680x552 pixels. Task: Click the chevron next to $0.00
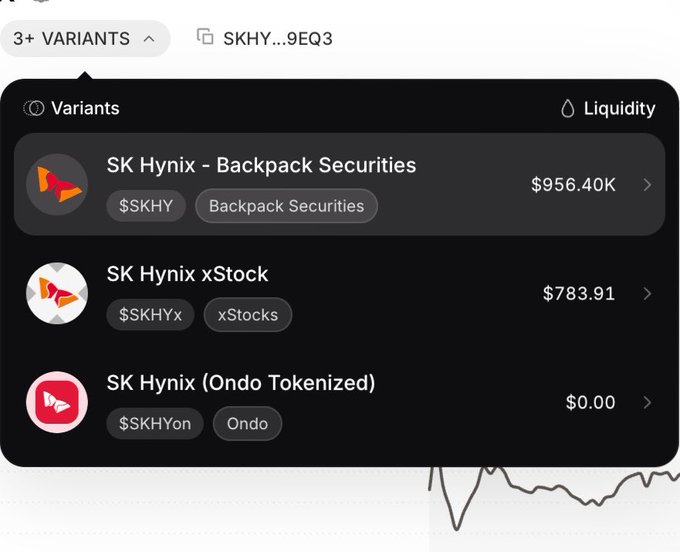647,402
